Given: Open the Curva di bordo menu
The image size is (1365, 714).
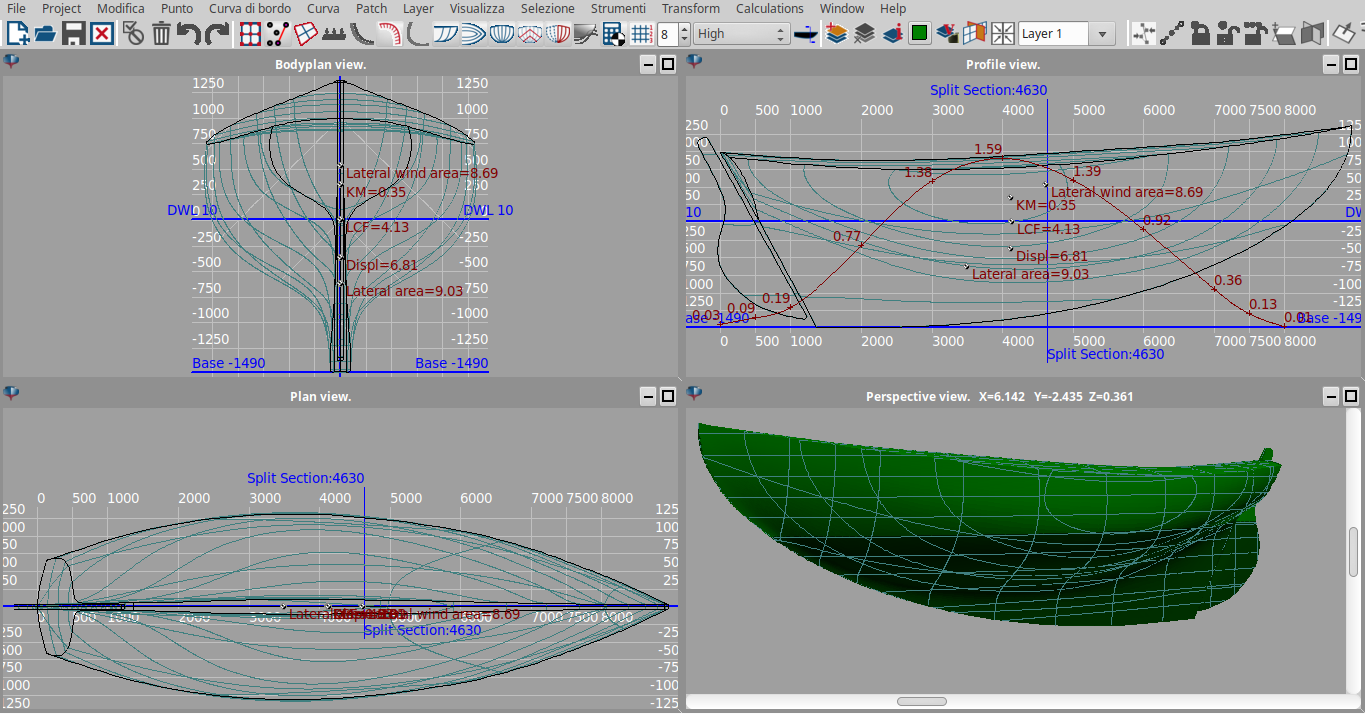Looking at the screenshot, I should pos(250,8).
